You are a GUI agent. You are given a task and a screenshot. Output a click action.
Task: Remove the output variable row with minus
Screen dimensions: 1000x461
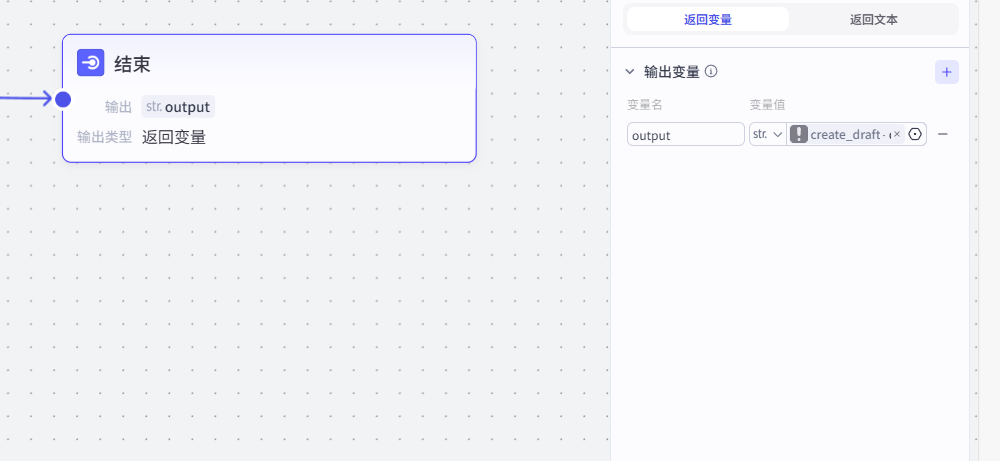tap(942, 134)
